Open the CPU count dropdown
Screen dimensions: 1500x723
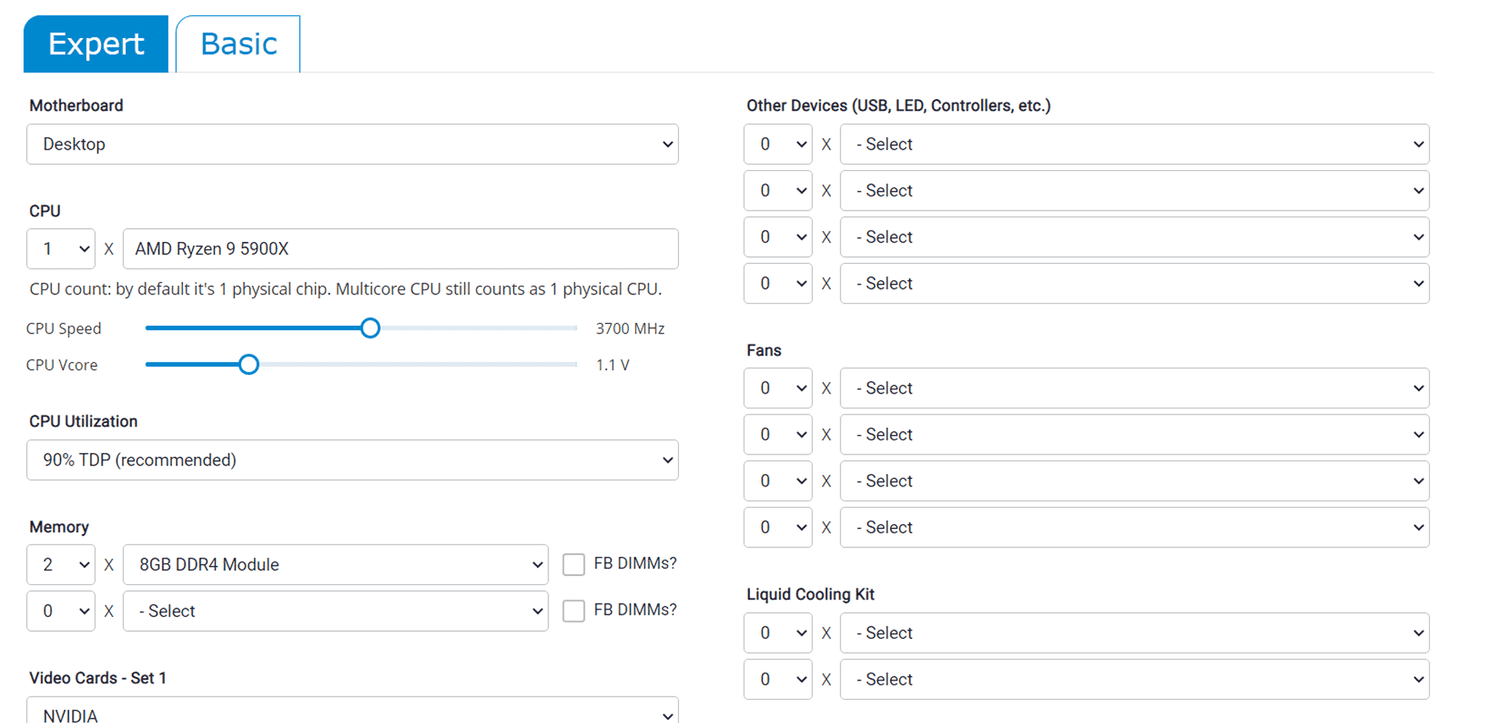pos(61,249)
